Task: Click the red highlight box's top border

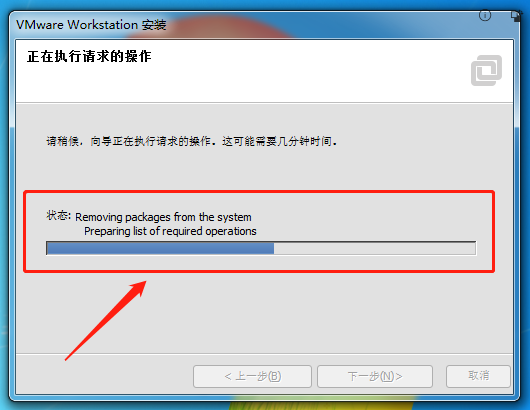Action: click(259, 192)
